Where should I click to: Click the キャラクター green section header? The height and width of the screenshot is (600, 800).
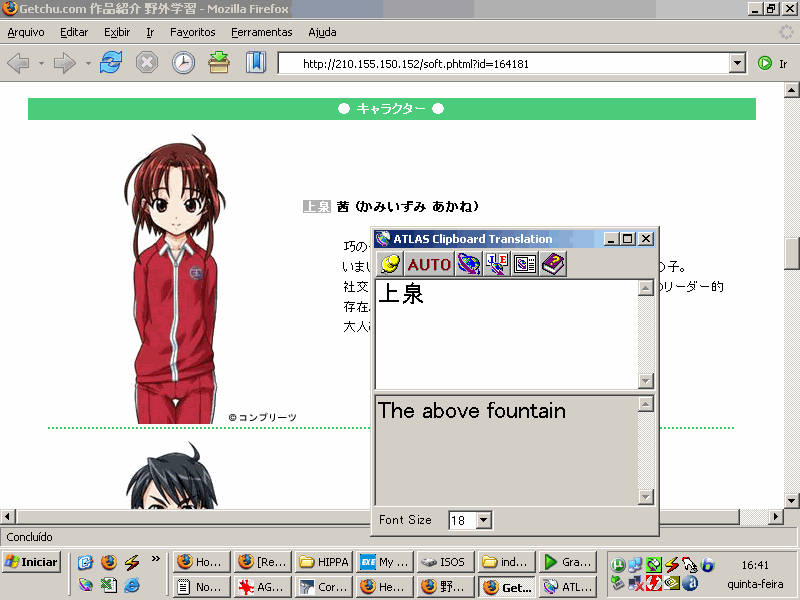[x=391, y=109]
